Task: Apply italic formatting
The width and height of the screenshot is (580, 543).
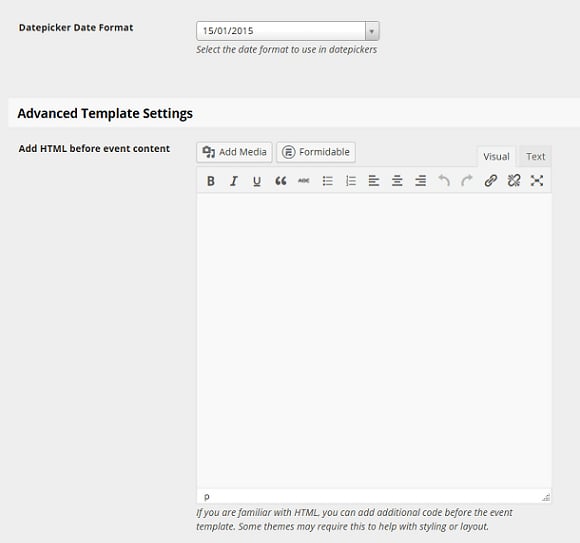Action: click(x=234, y=181)
